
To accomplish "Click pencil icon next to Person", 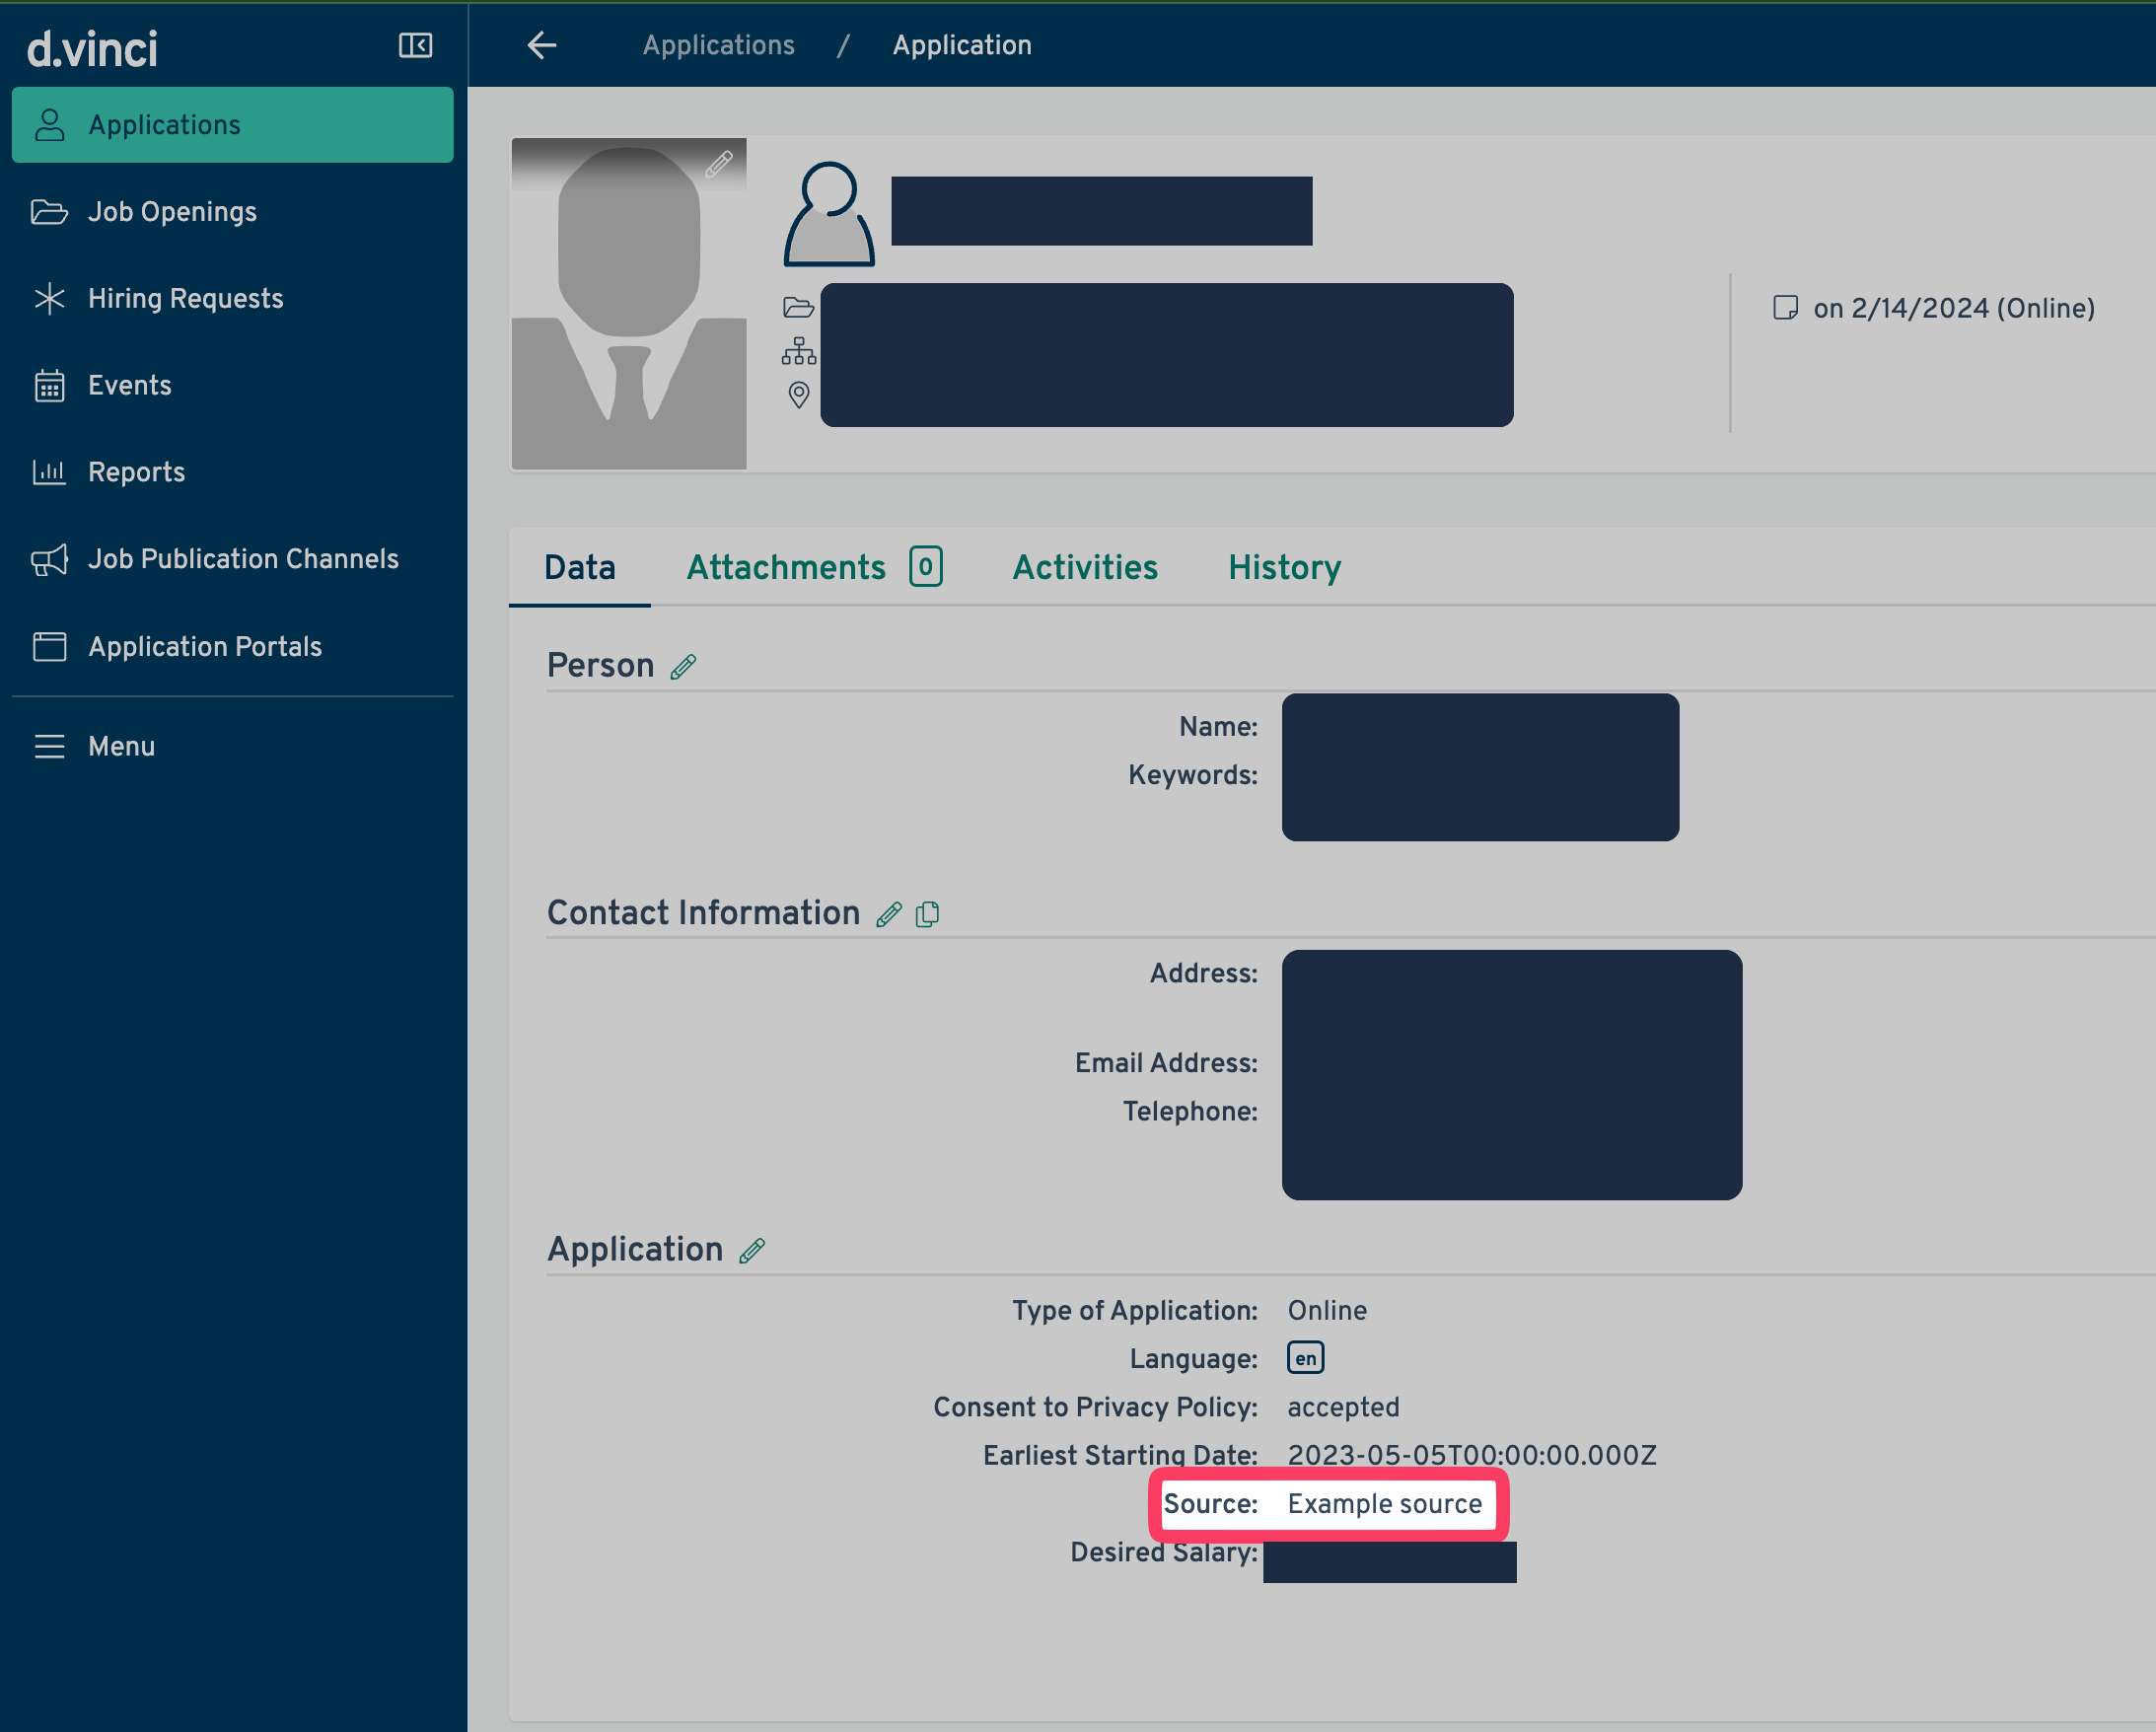I will coord(683,667).
